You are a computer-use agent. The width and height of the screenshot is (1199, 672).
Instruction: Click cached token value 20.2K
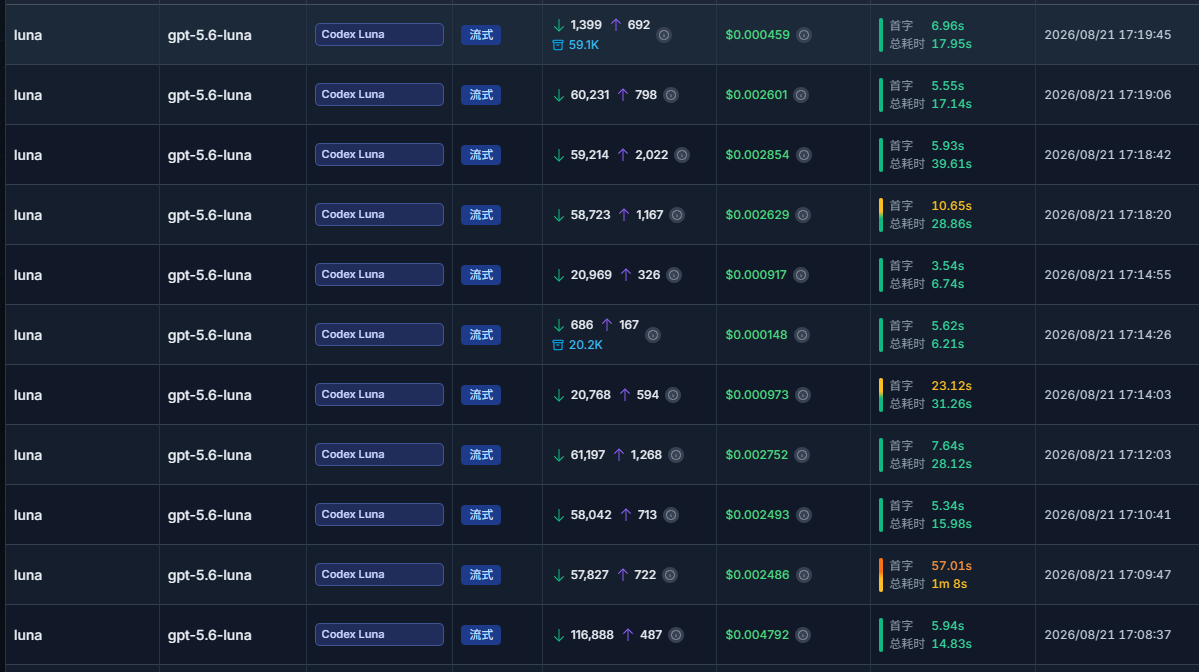point(586,345)
